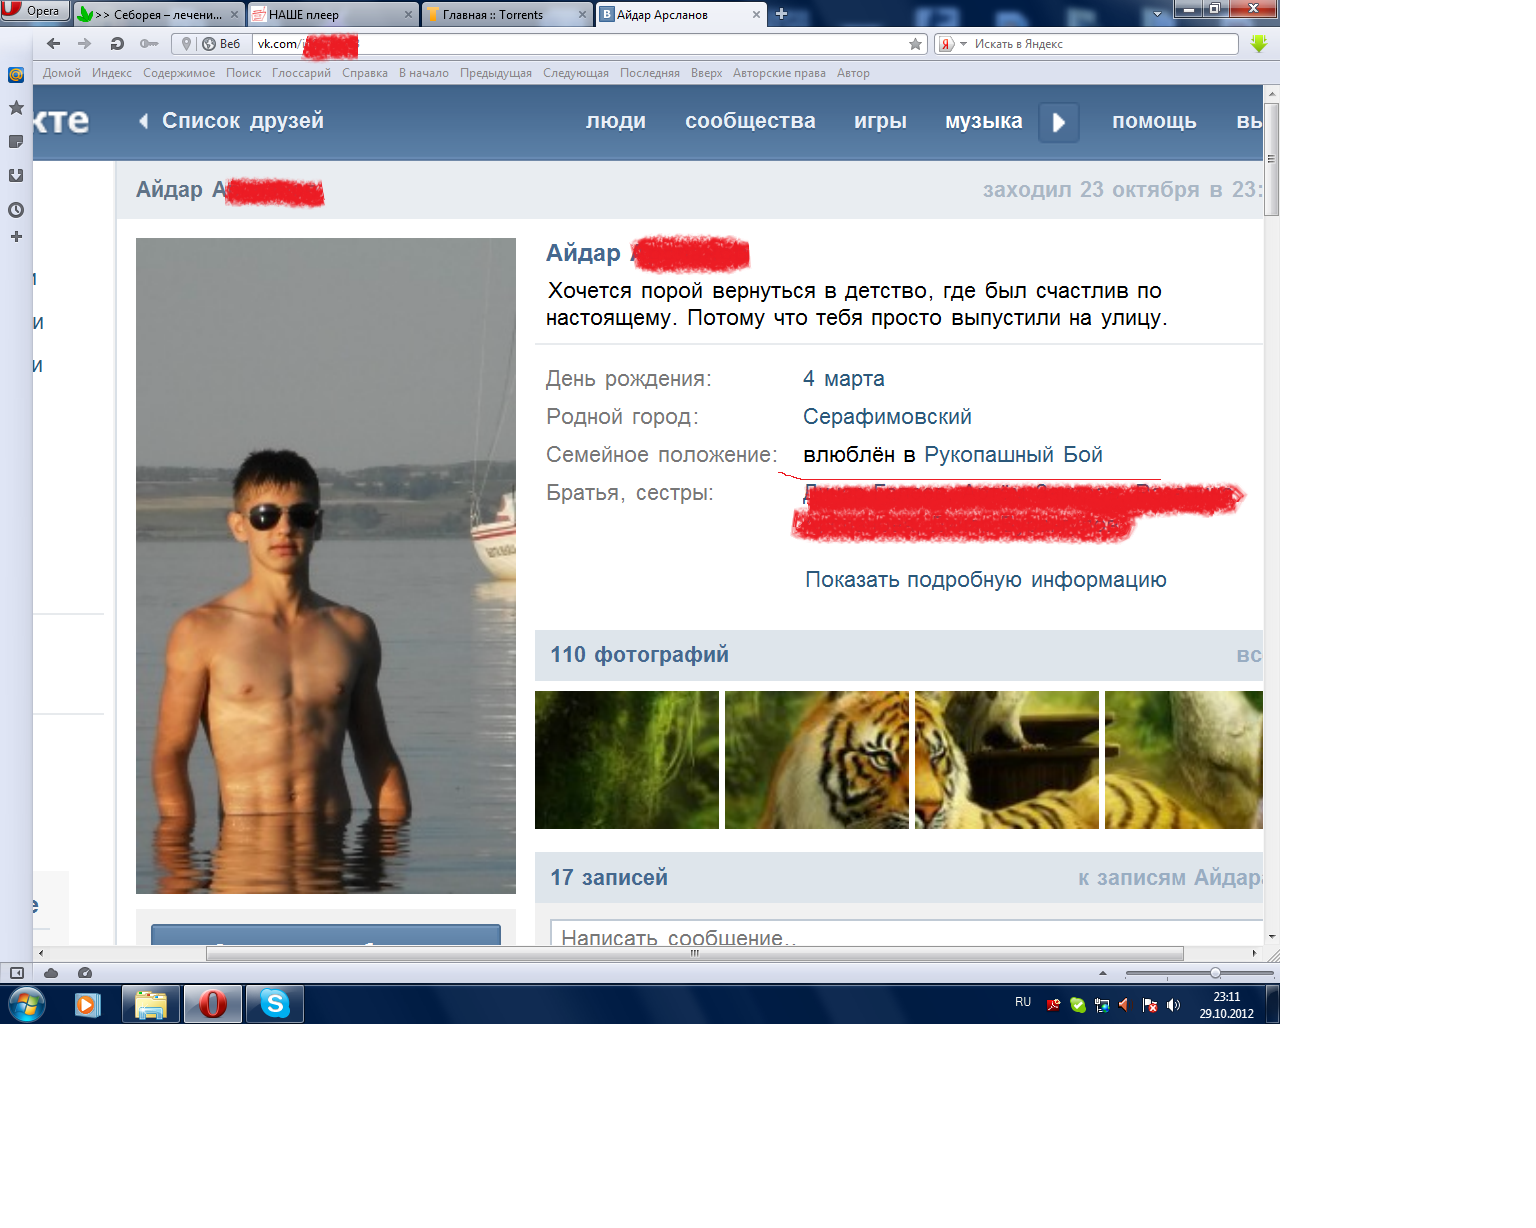This screenshot has width=1536, height=1228.
Task: Open the closed tabs dropdown arrow
Action: click(1157, 14)
